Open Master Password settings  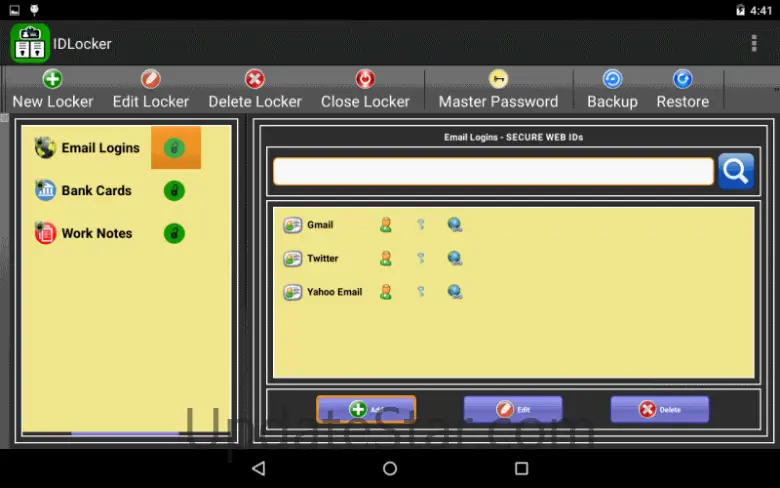pyautogui.click(x=498, y=90)
